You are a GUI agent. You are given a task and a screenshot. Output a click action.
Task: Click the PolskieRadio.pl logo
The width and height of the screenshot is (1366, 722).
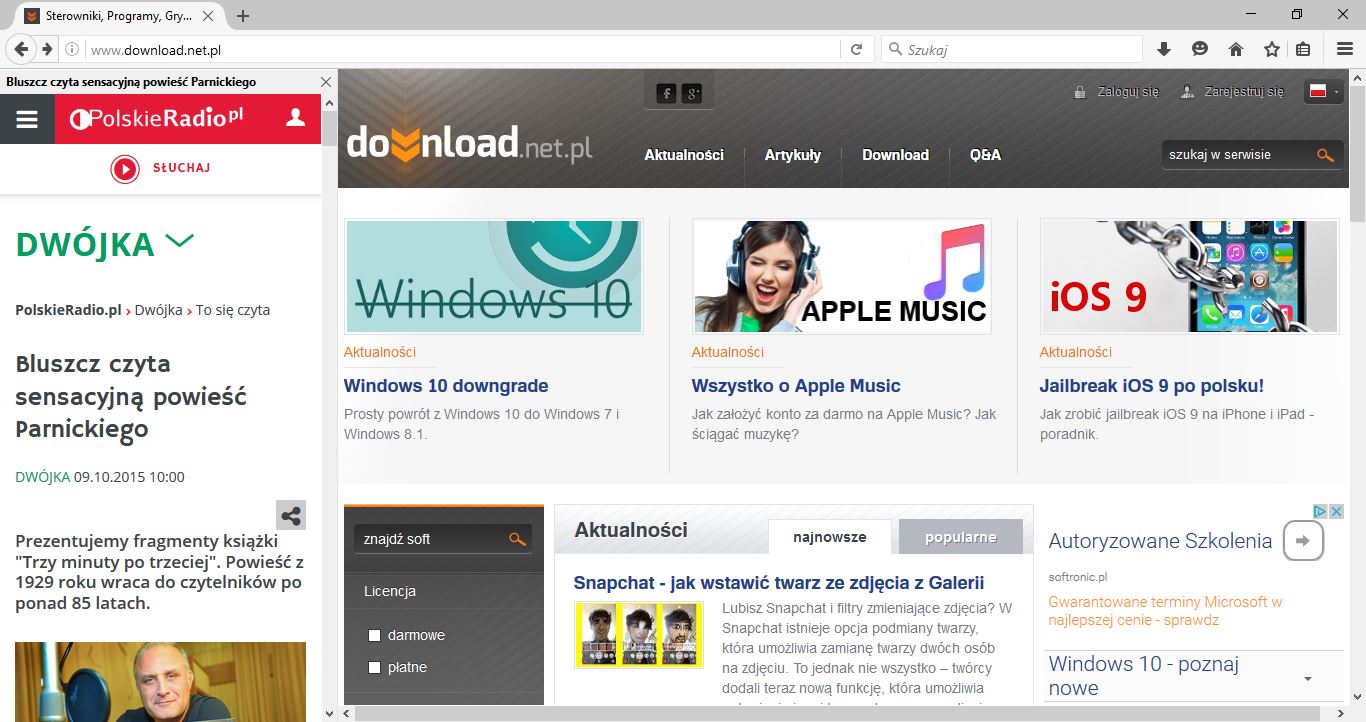(x=157, y=119)
